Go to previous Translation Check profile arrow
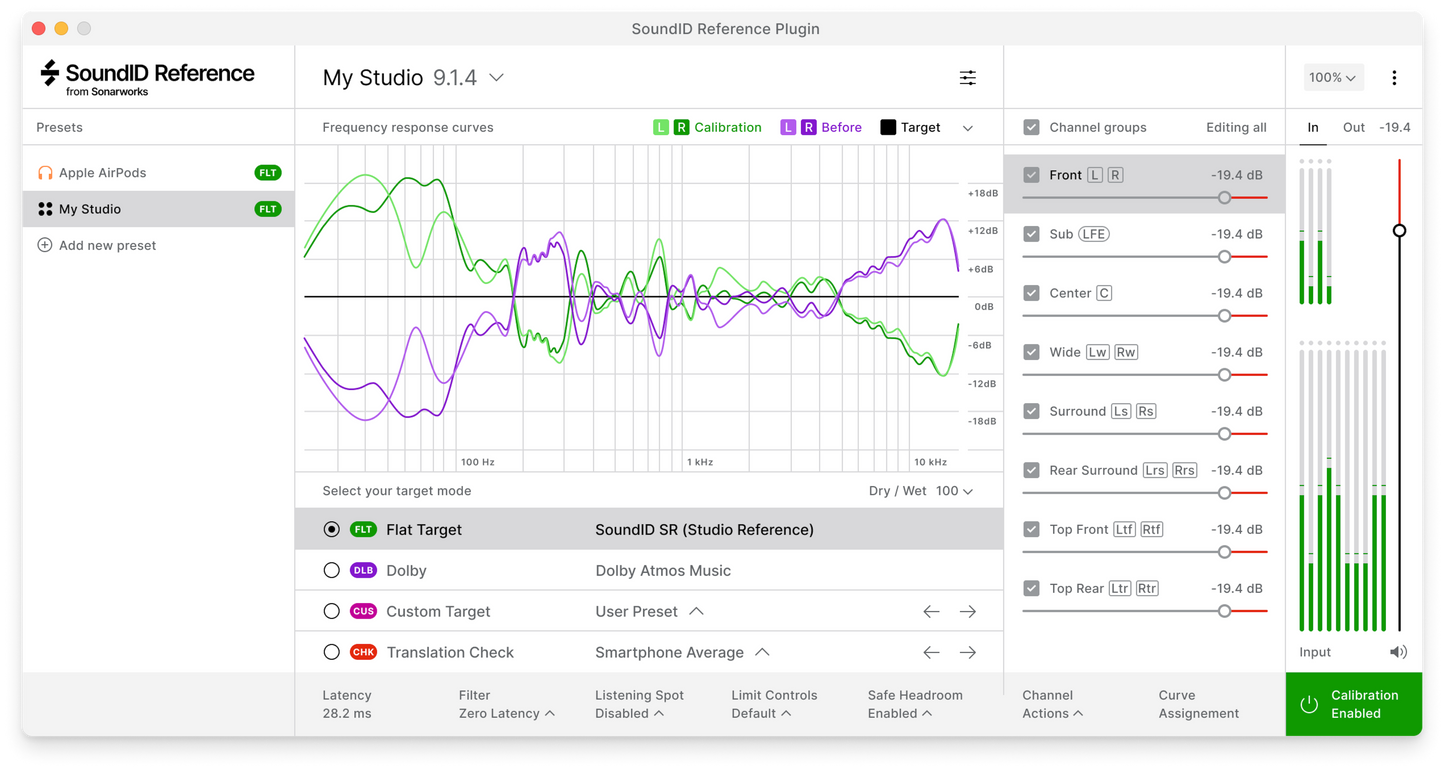 pos(931,652)
